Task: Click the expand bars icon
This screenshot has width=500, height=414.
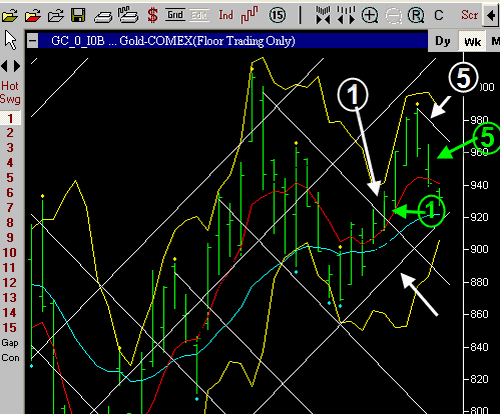Action: tap(346, 15)
